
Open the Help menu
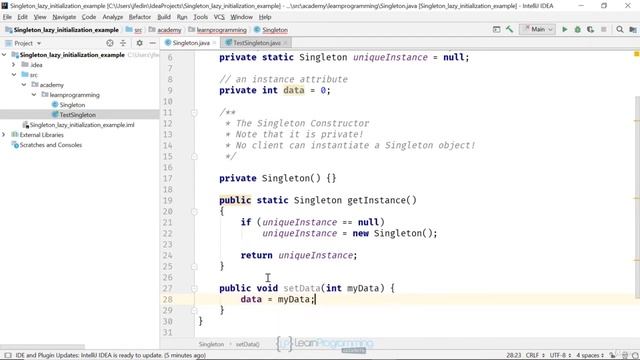coord(265,17)
